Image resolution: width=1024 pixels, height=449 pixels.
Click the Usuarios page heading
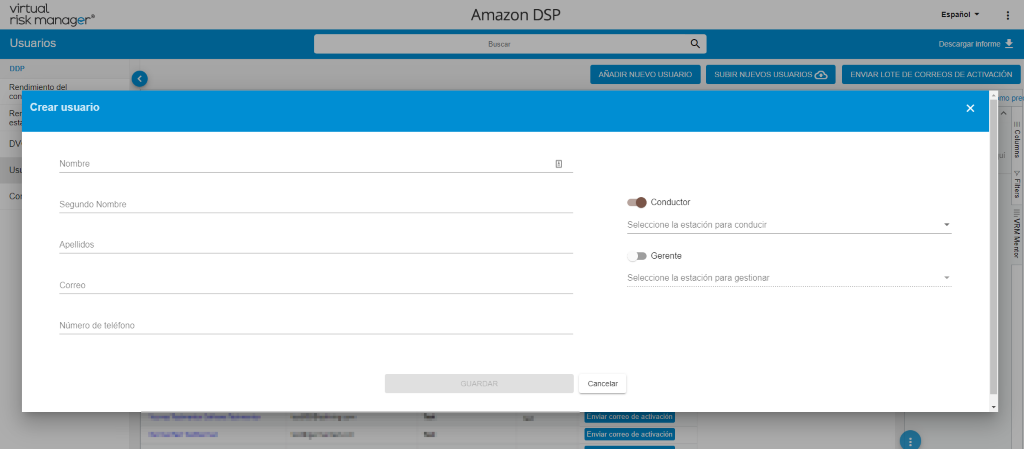pyautogui.click(x=33, y=44)
